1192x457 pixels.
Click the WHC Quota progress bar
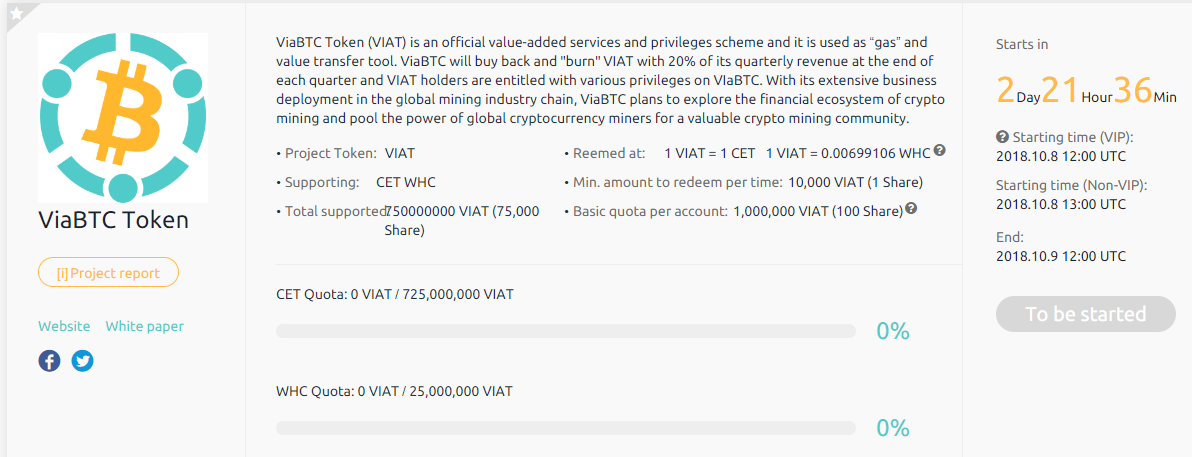565,428
